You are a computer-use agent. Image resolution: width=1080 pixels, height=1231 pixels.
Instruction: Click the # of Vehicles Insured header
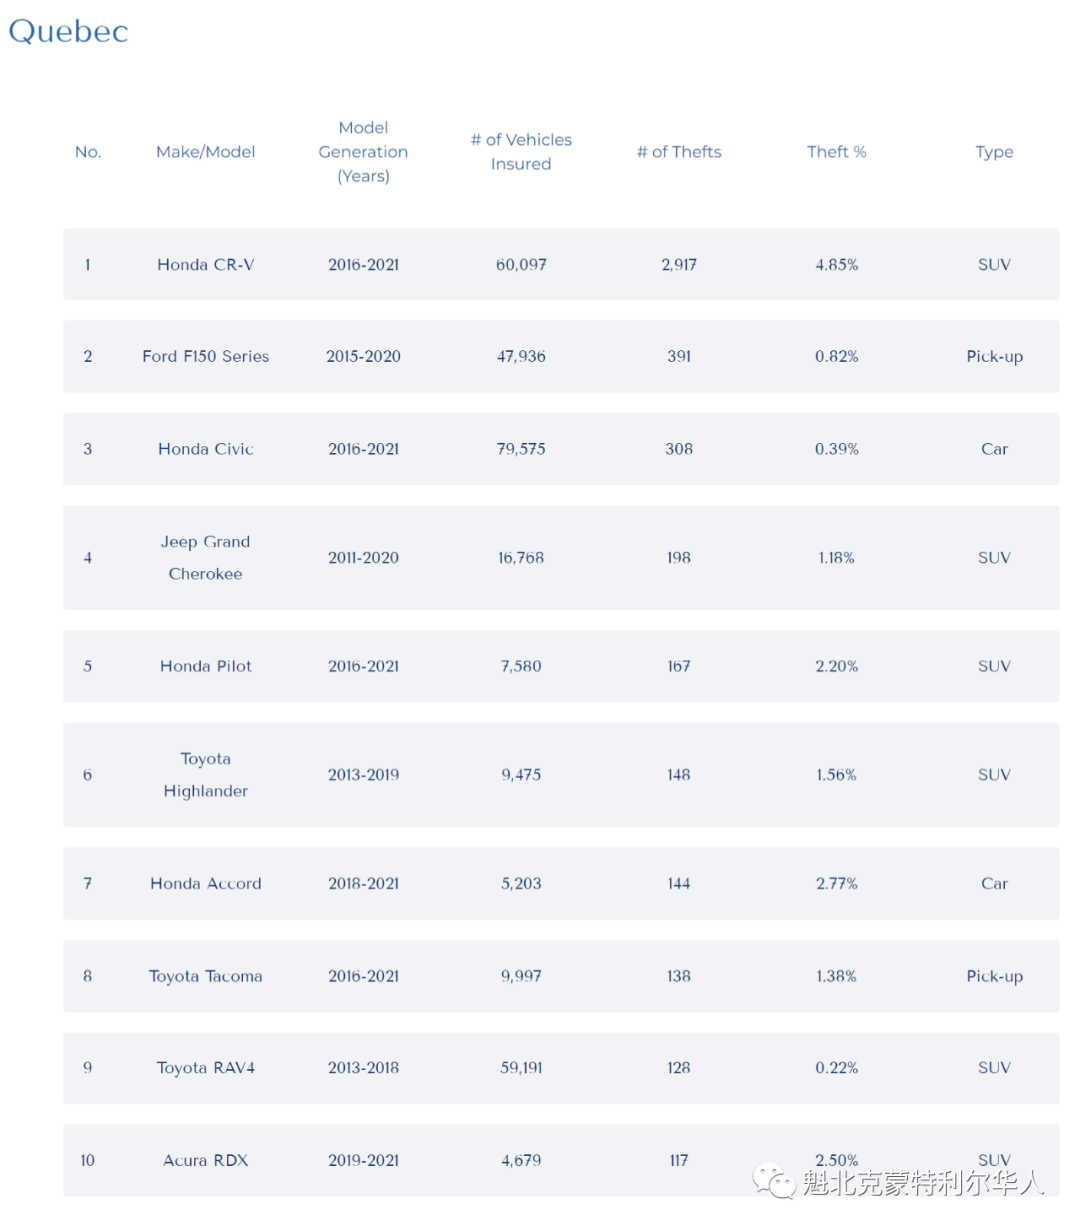(521, 152)
